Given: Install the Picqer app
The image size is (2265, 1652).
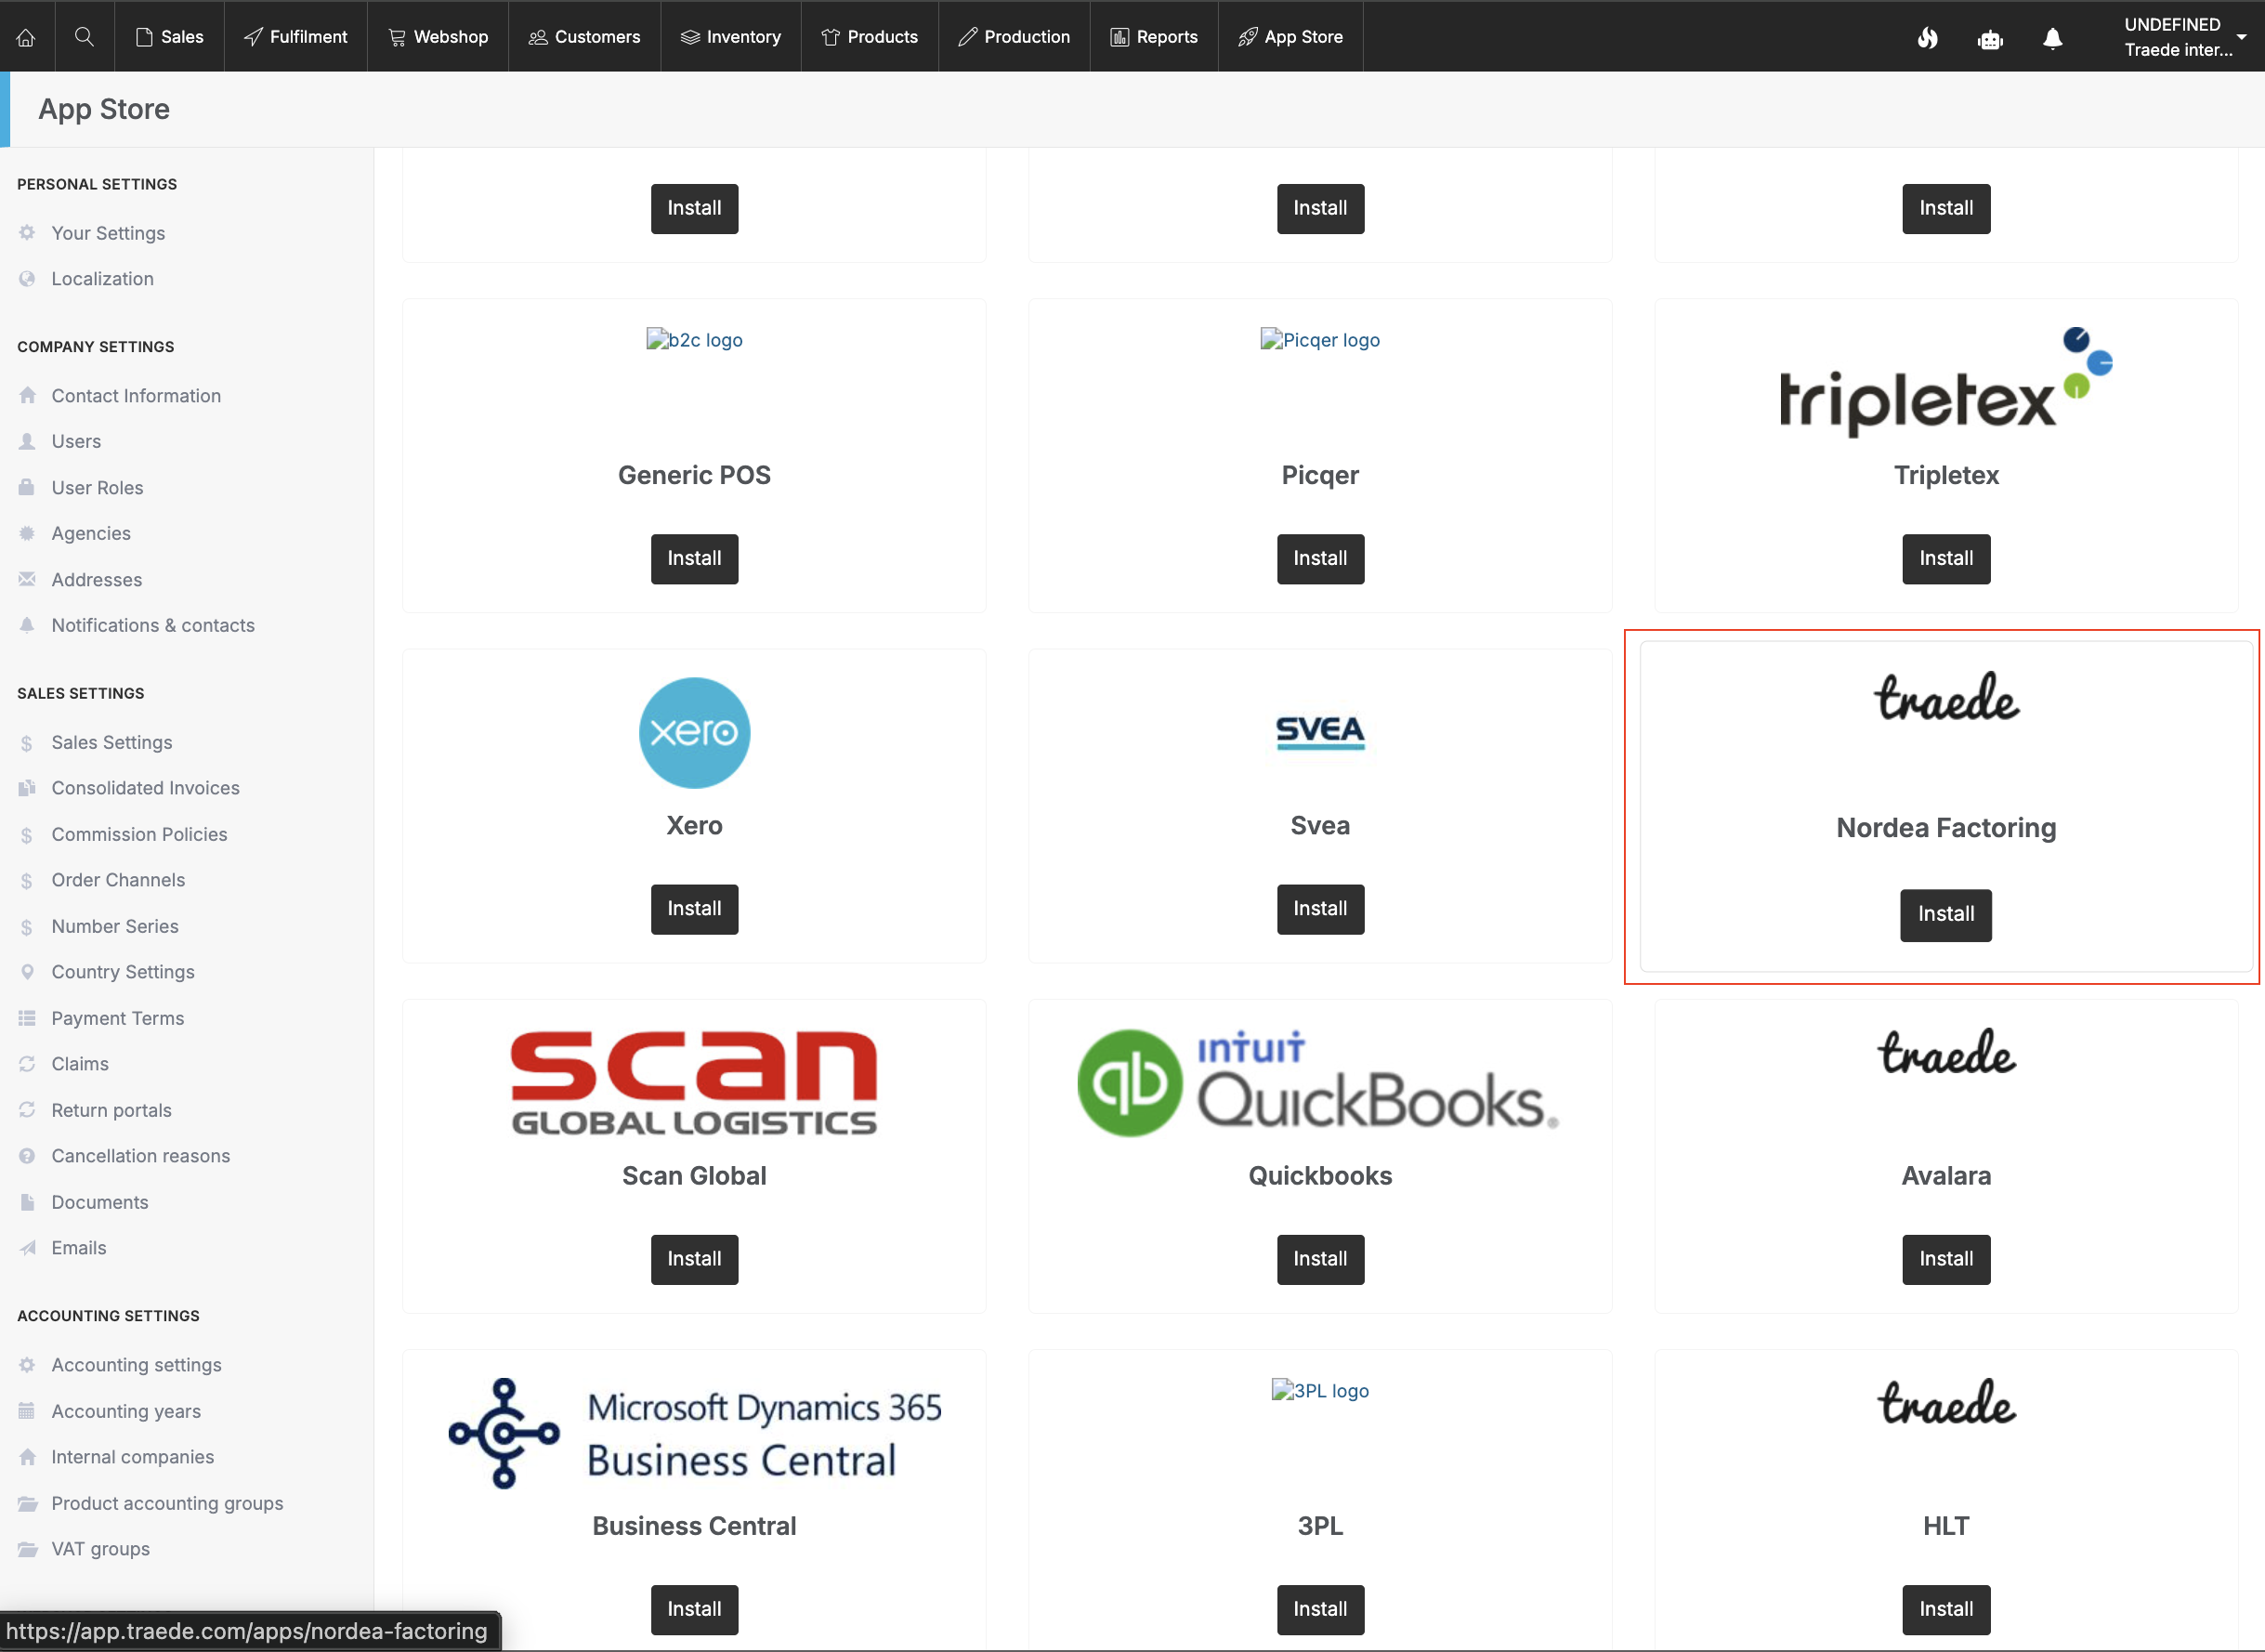Looking at the screenshot, I should coord(1320,558).
